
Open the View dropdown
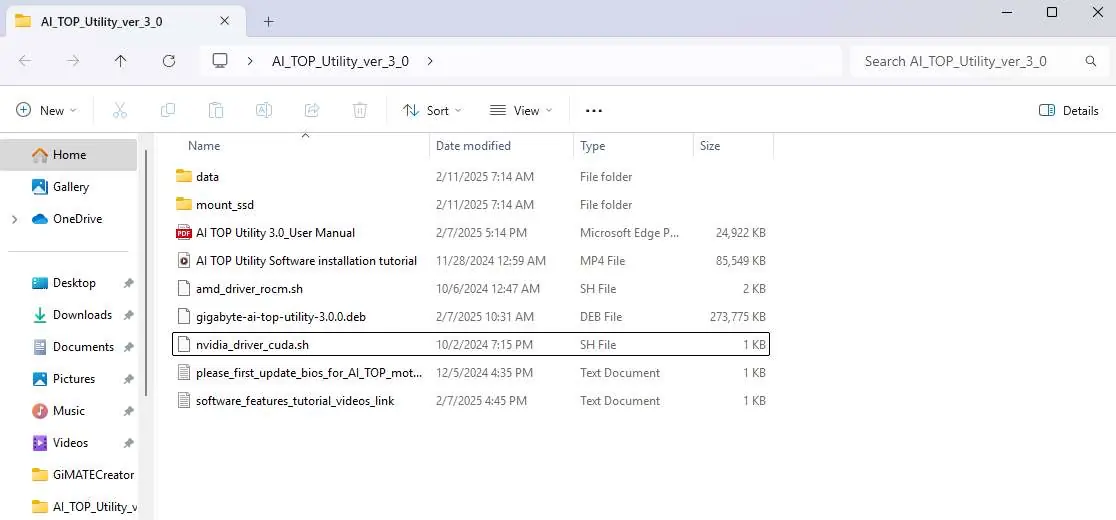(521, 110)
